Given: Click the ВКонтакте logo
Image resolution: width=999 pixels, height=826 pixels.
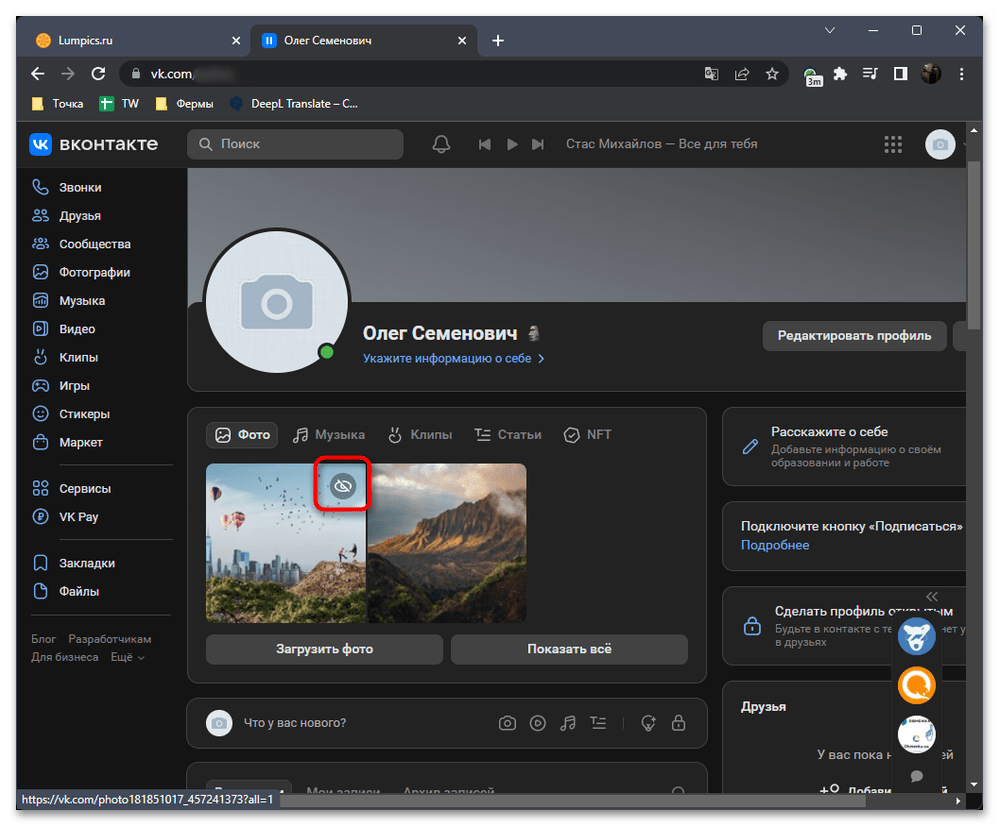Looking at the screenshot, I should tap(94, 144).
